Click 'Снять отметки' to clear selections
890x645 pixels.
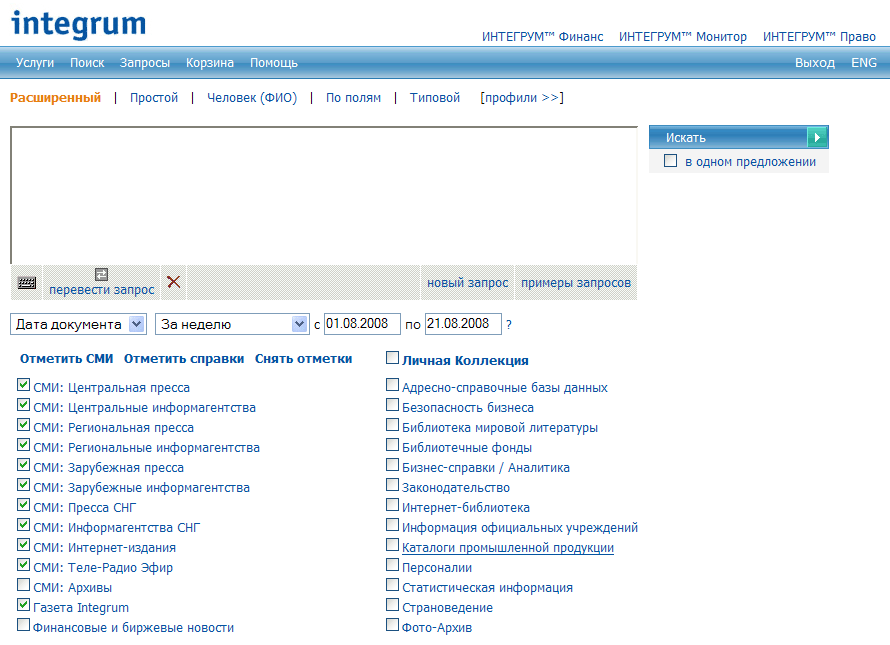pos(303,359)
